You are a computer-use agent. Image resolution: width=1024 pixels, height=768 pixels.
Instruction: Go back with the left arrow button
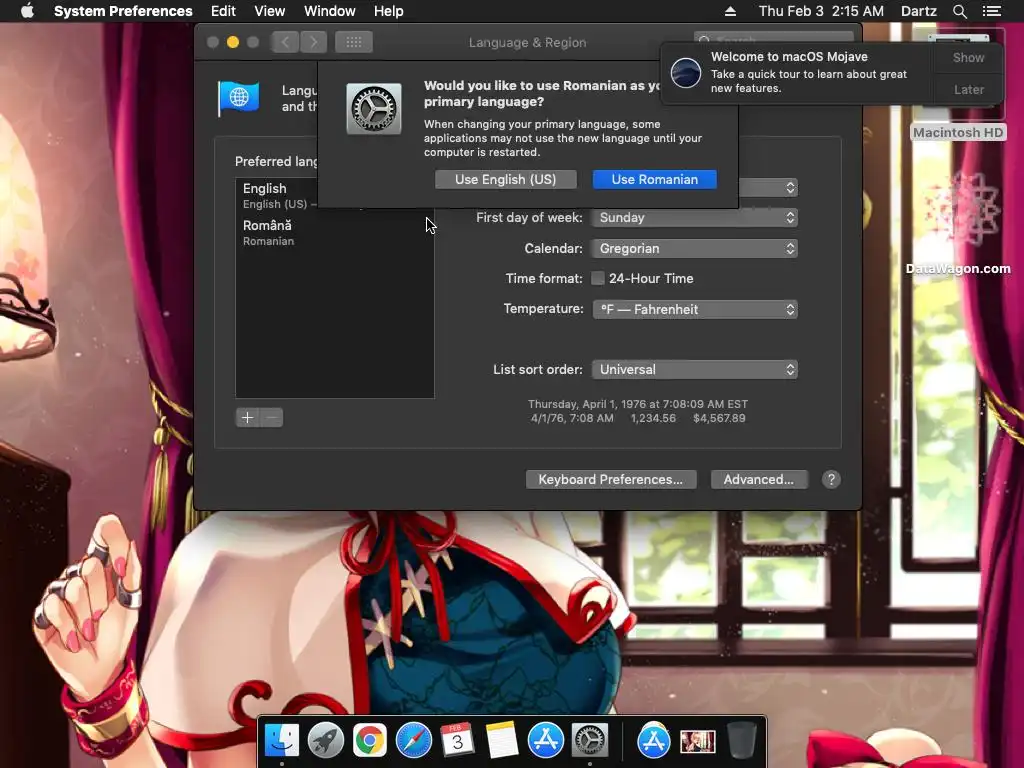coord(285,42)
